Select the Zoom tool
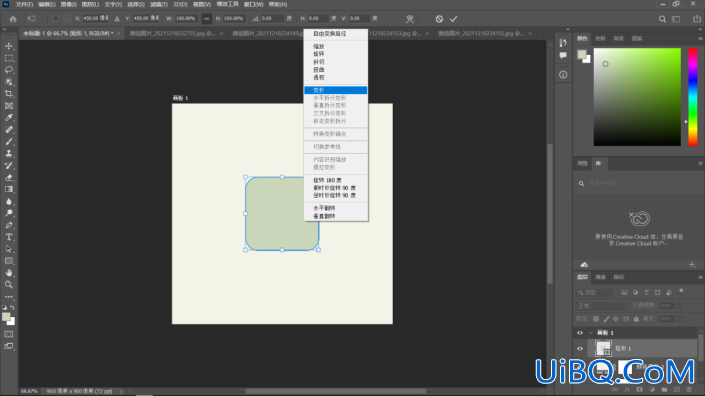This screenshot has height=396, width=705. pos(9,285)
